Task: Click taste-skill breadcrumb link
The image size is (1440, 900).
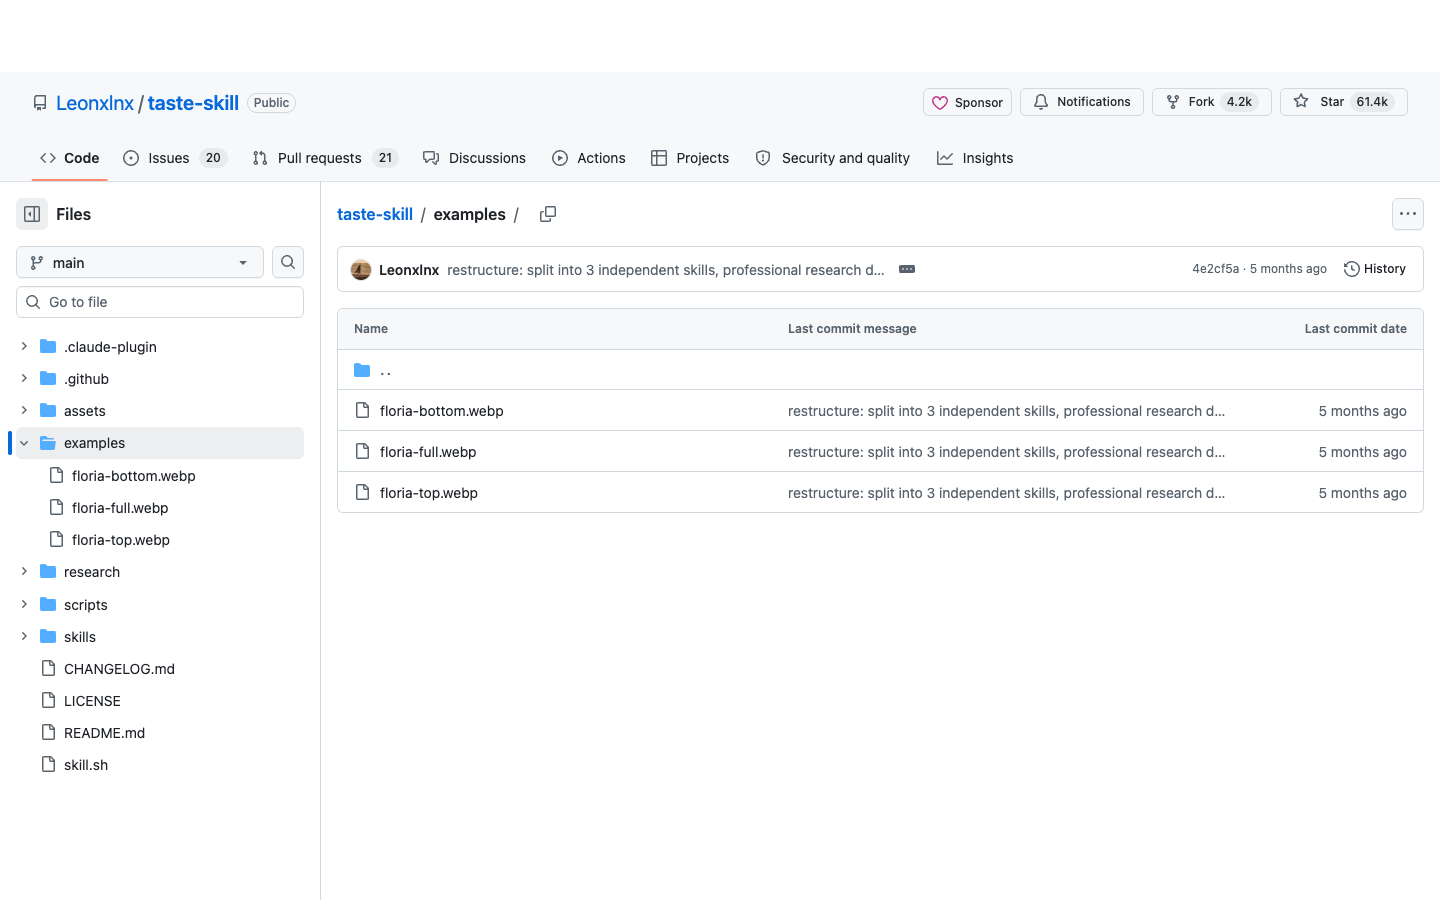Action: coord(375,214)
